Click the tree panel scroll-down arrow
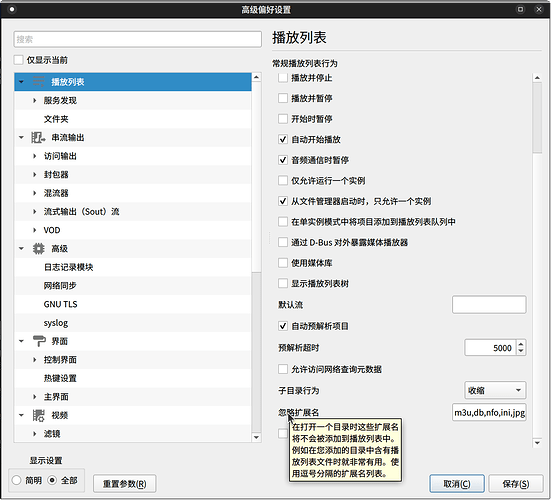 (256, 437)
